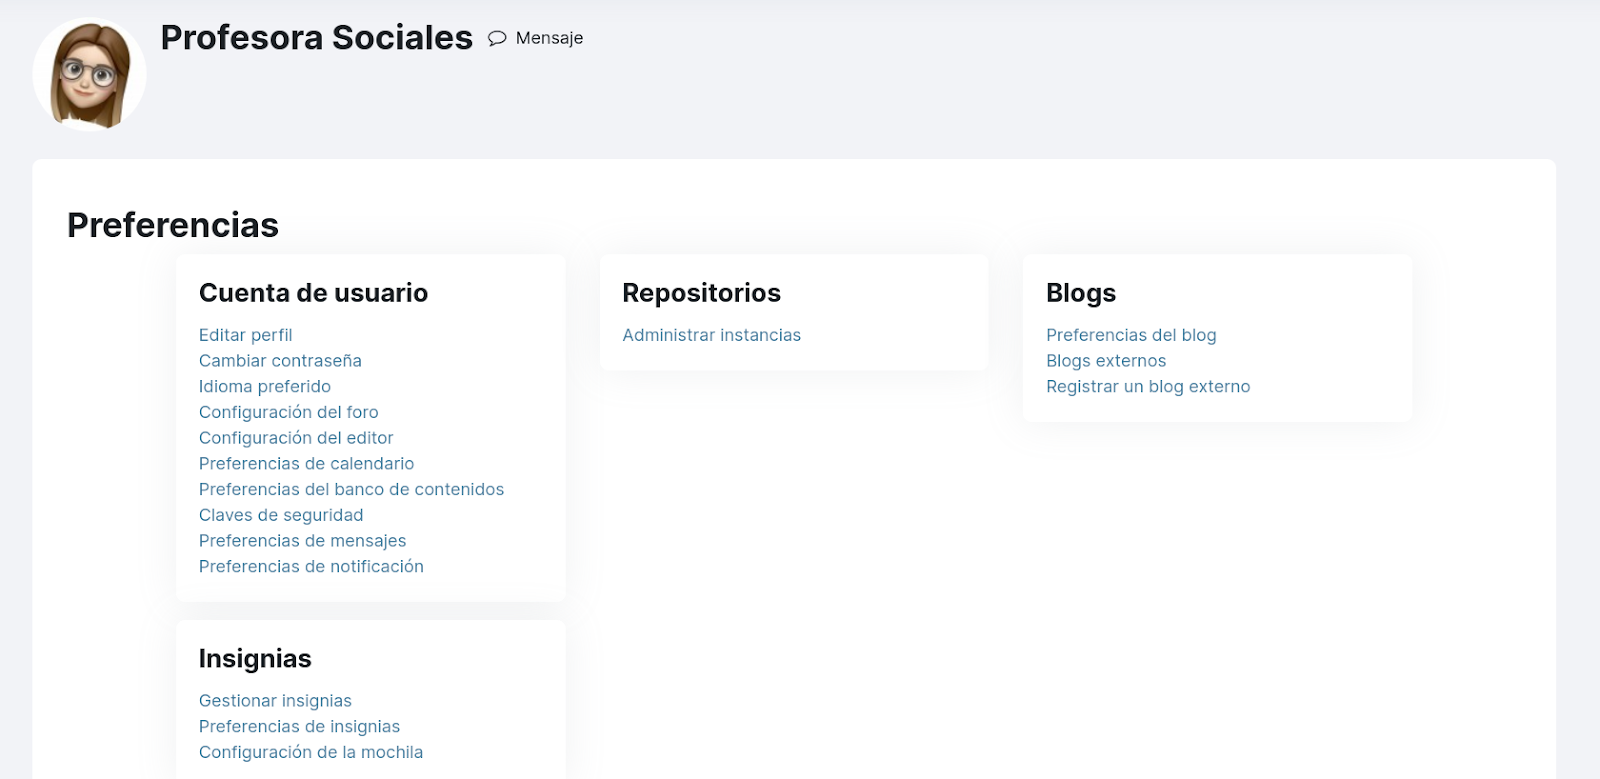Open Preferencias de insignias
The height and width of the screenshot is (779, 1600).
pyautogui.click(x=299, y=727)
